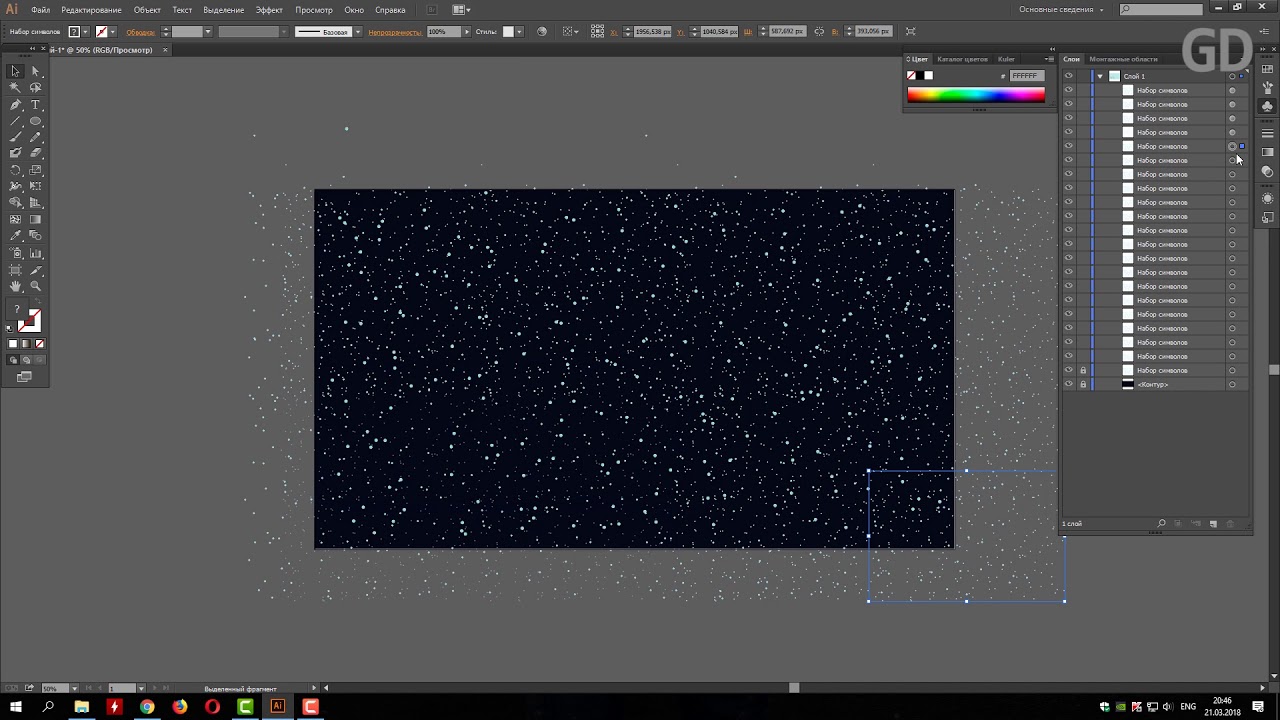Select the Rotate tool

16,170
